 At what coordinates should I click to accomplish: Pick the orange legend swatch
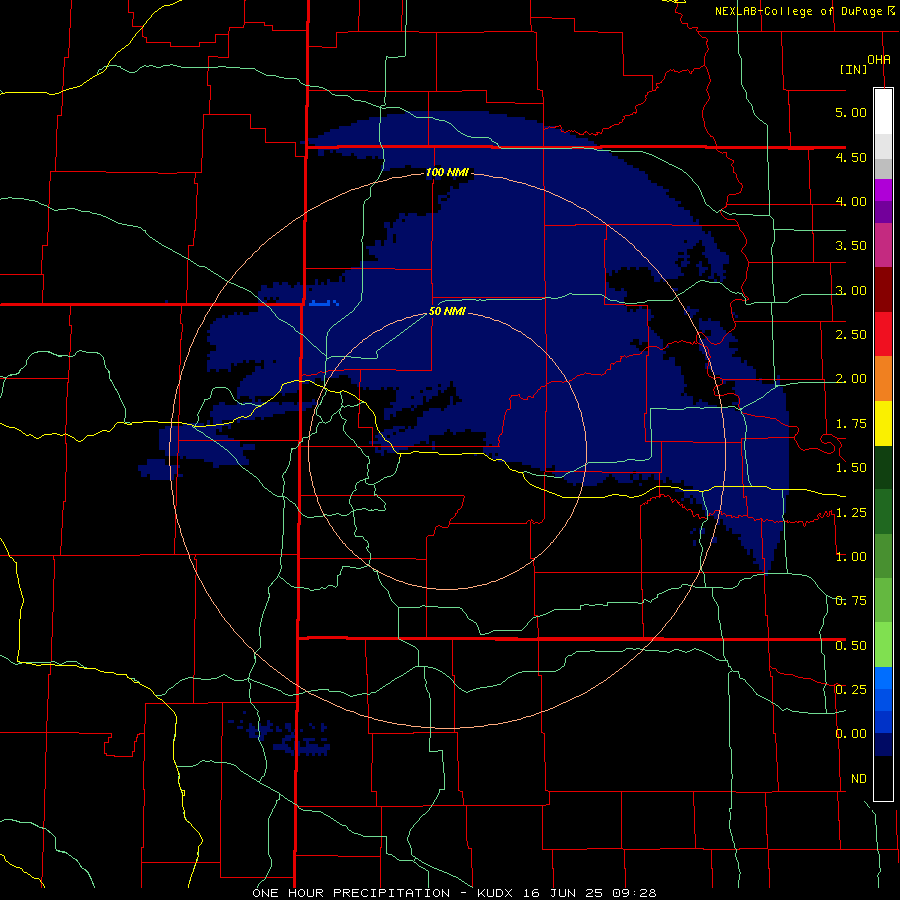[x=883, y=379]
